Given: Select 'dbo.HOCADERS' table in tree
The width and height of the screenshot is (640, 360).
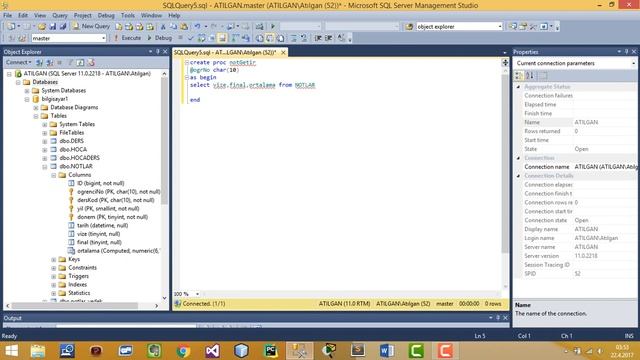Looking at the screenshot, I should [80, 158].
